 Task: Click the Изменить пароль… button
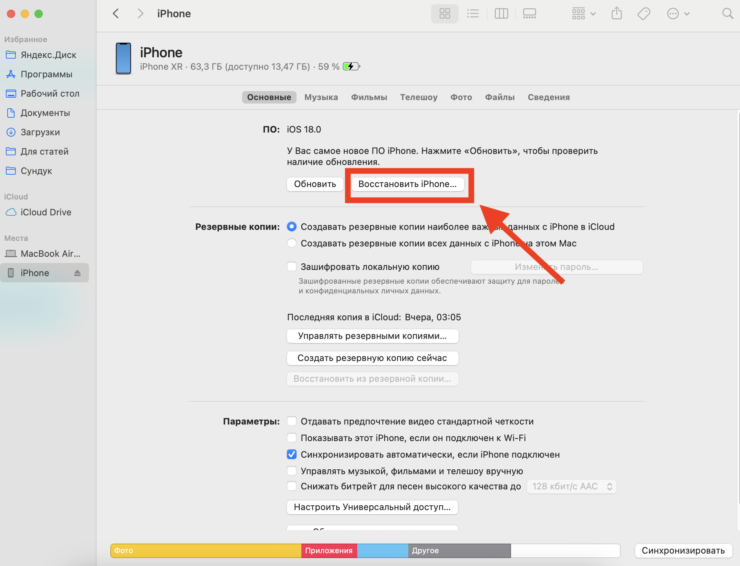pyautogui.click(x=556, y=267)
